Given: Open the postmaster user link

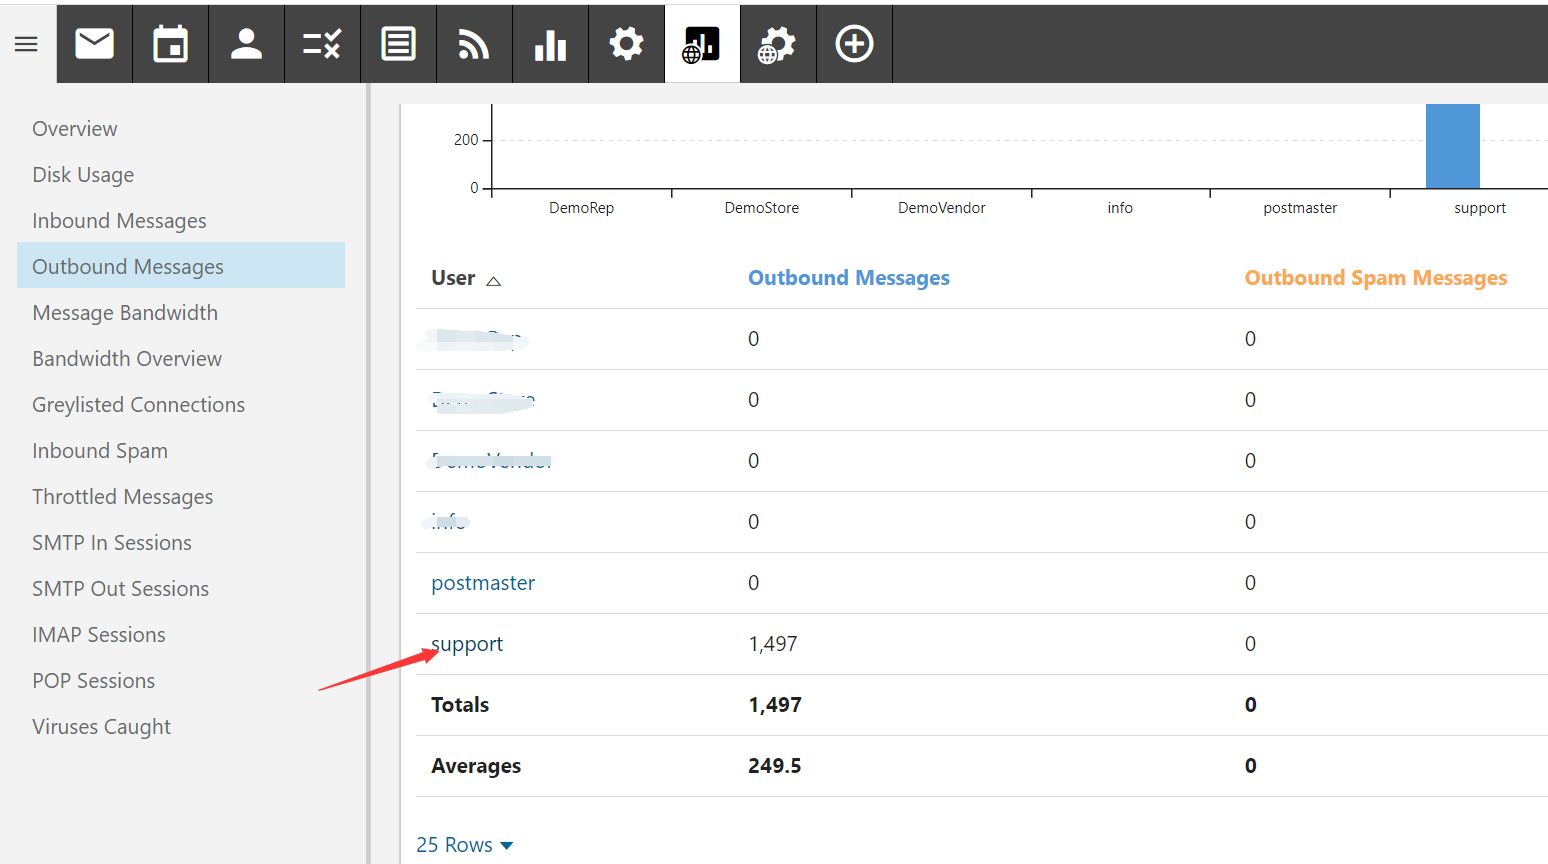Looking at the screenshot, I should pyautogui.click(x=483, y=582).
